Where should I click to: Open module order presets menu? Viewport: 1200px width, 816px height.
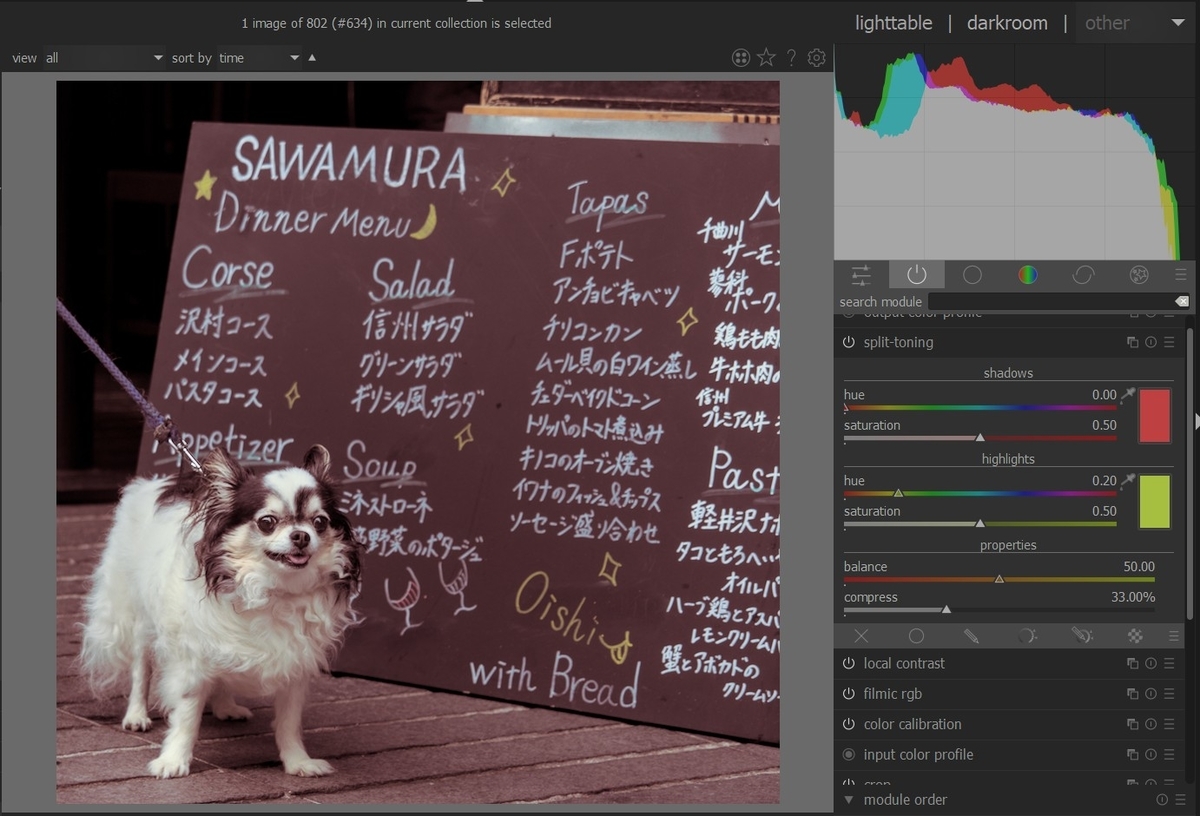tap(1179, 800)
